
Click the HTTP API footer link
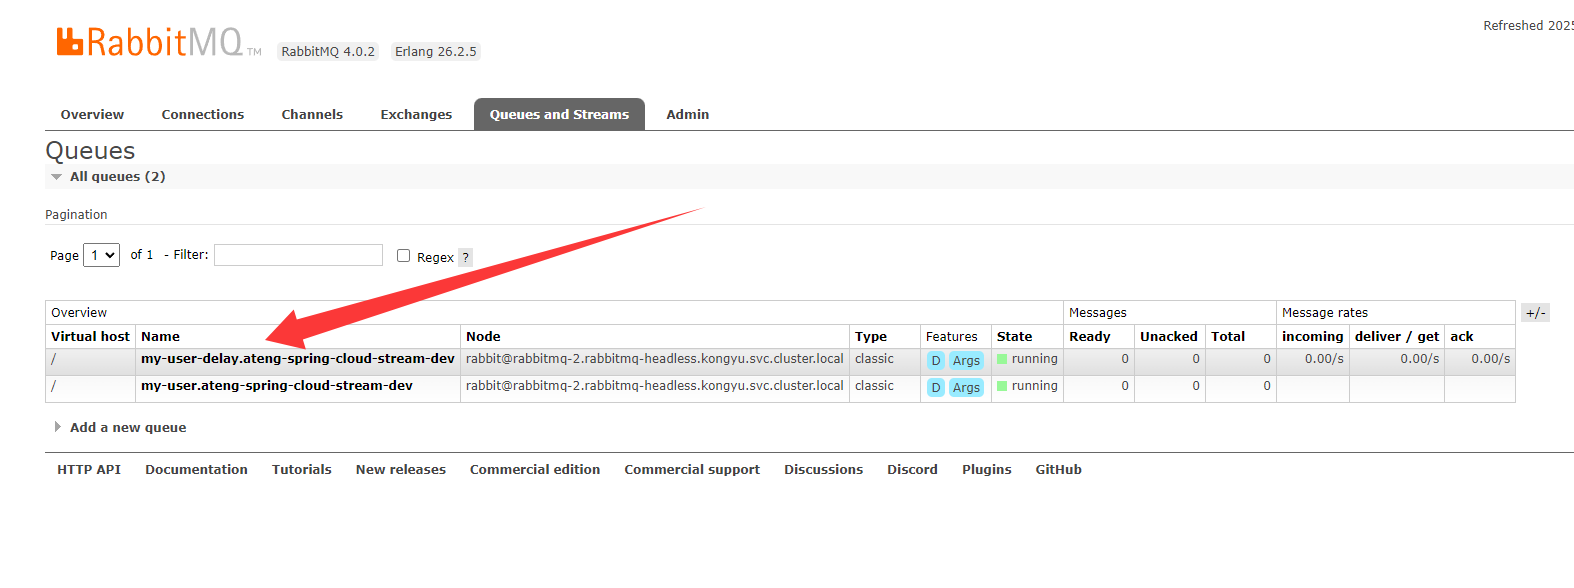tap(89, 470)
